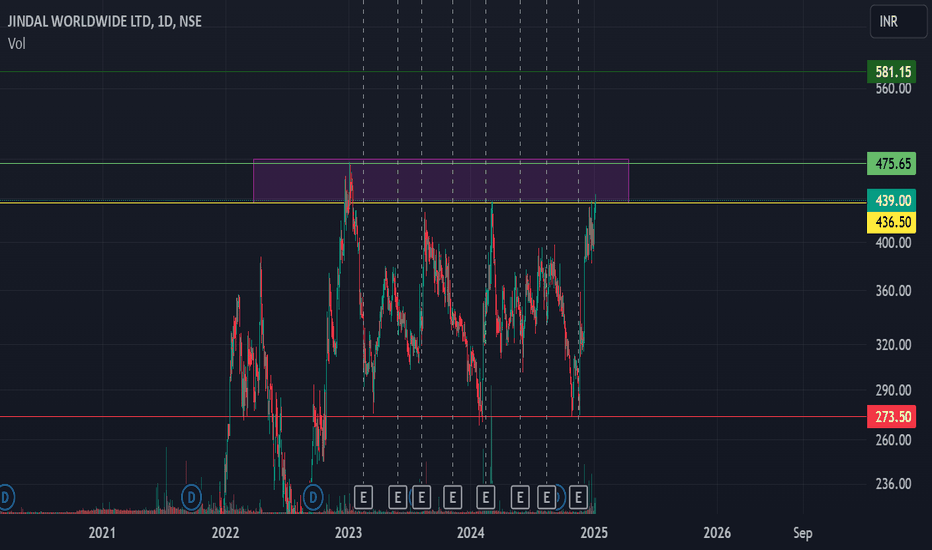Click the 439.00 current price label
This screenshot has height=550, width=932.
(891, 200)
